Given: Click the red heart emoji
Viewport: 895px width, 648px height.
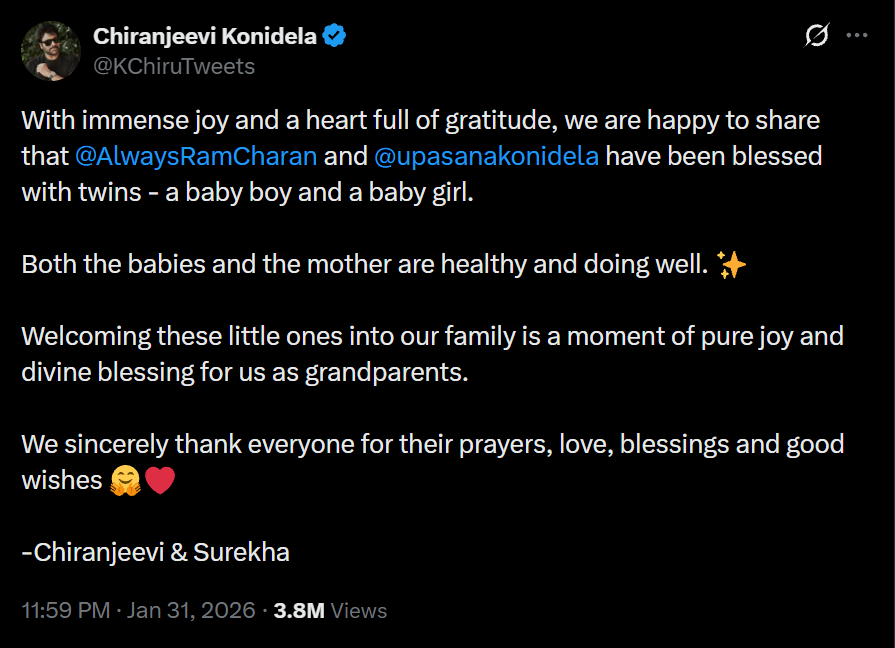Looking at the screenshot, I should (160, 481).
